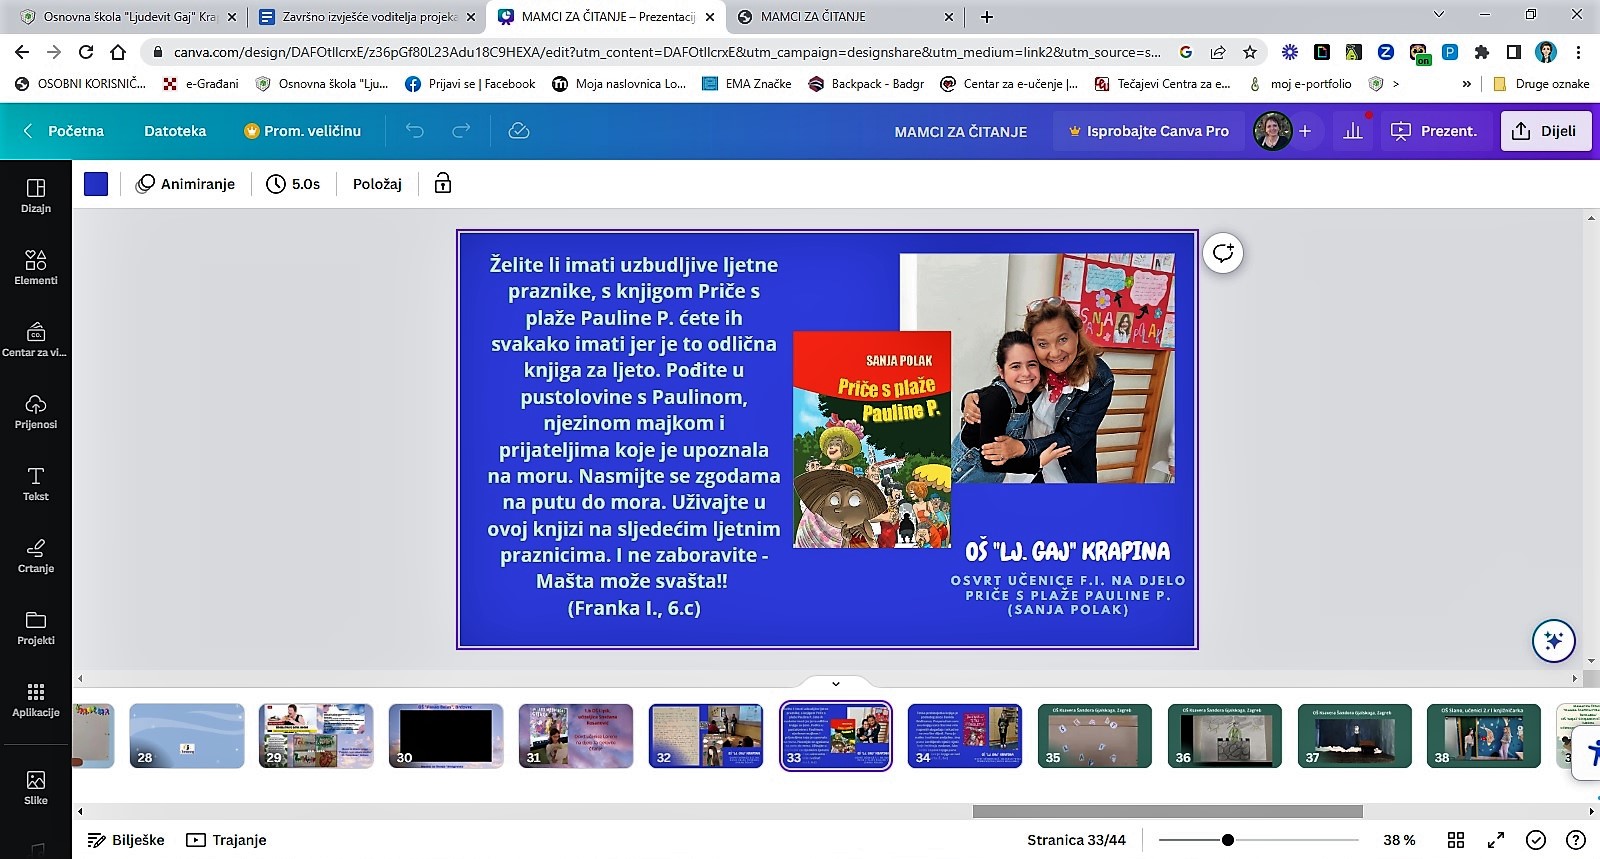The image size is (1600, 859).
Task: Switch to Završno izvješće voditelja tab
Action: click(367, 17)
